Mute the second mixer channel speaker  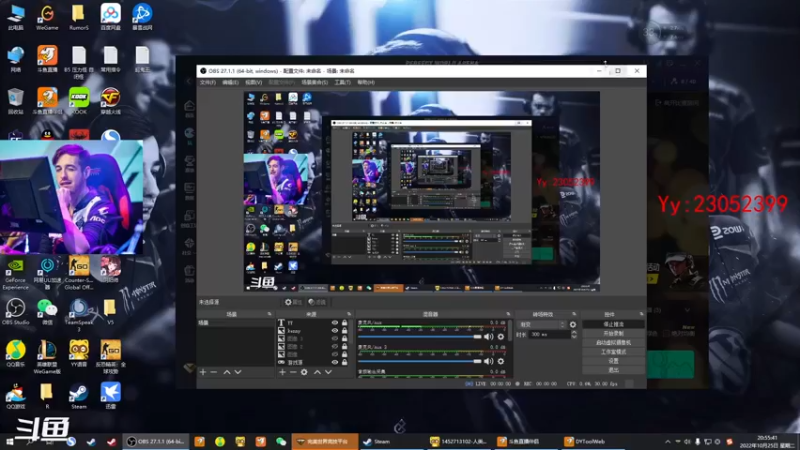click(488, 361)
